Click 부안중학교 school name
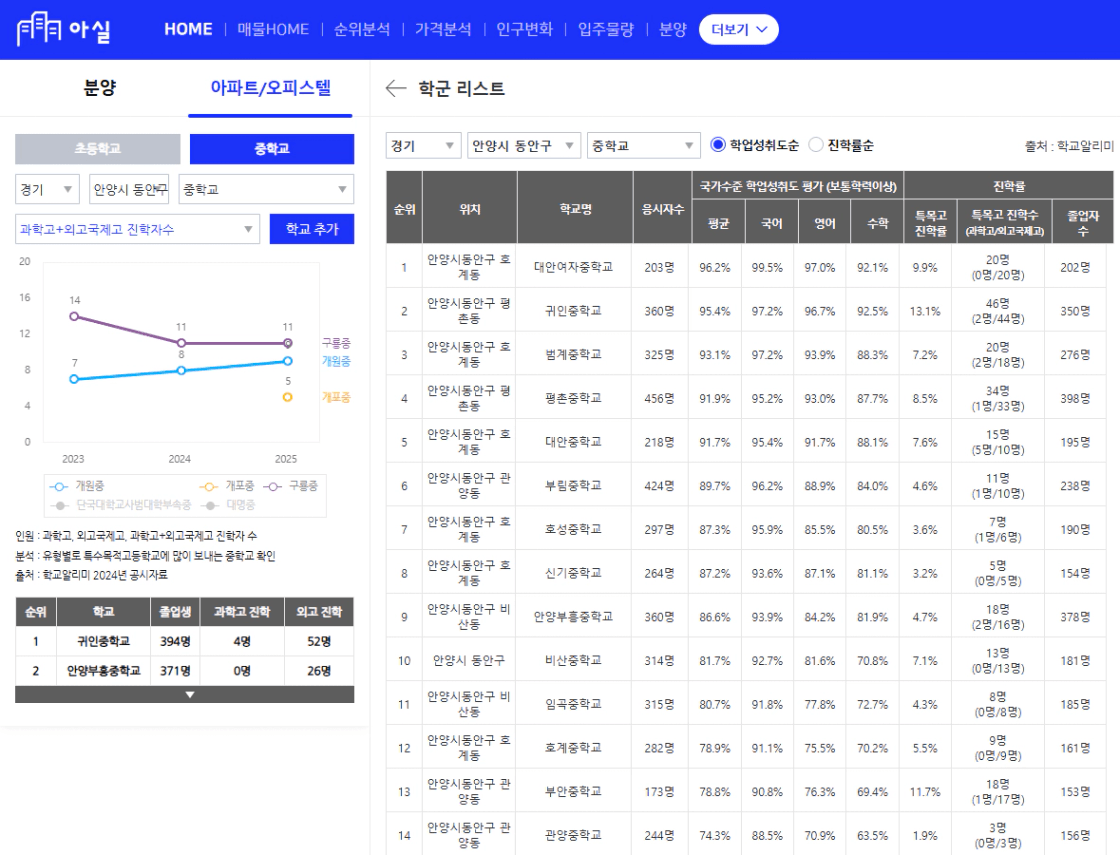This screenshot has height=855, width=1120. pyautogui.click(x=574, y=791)
